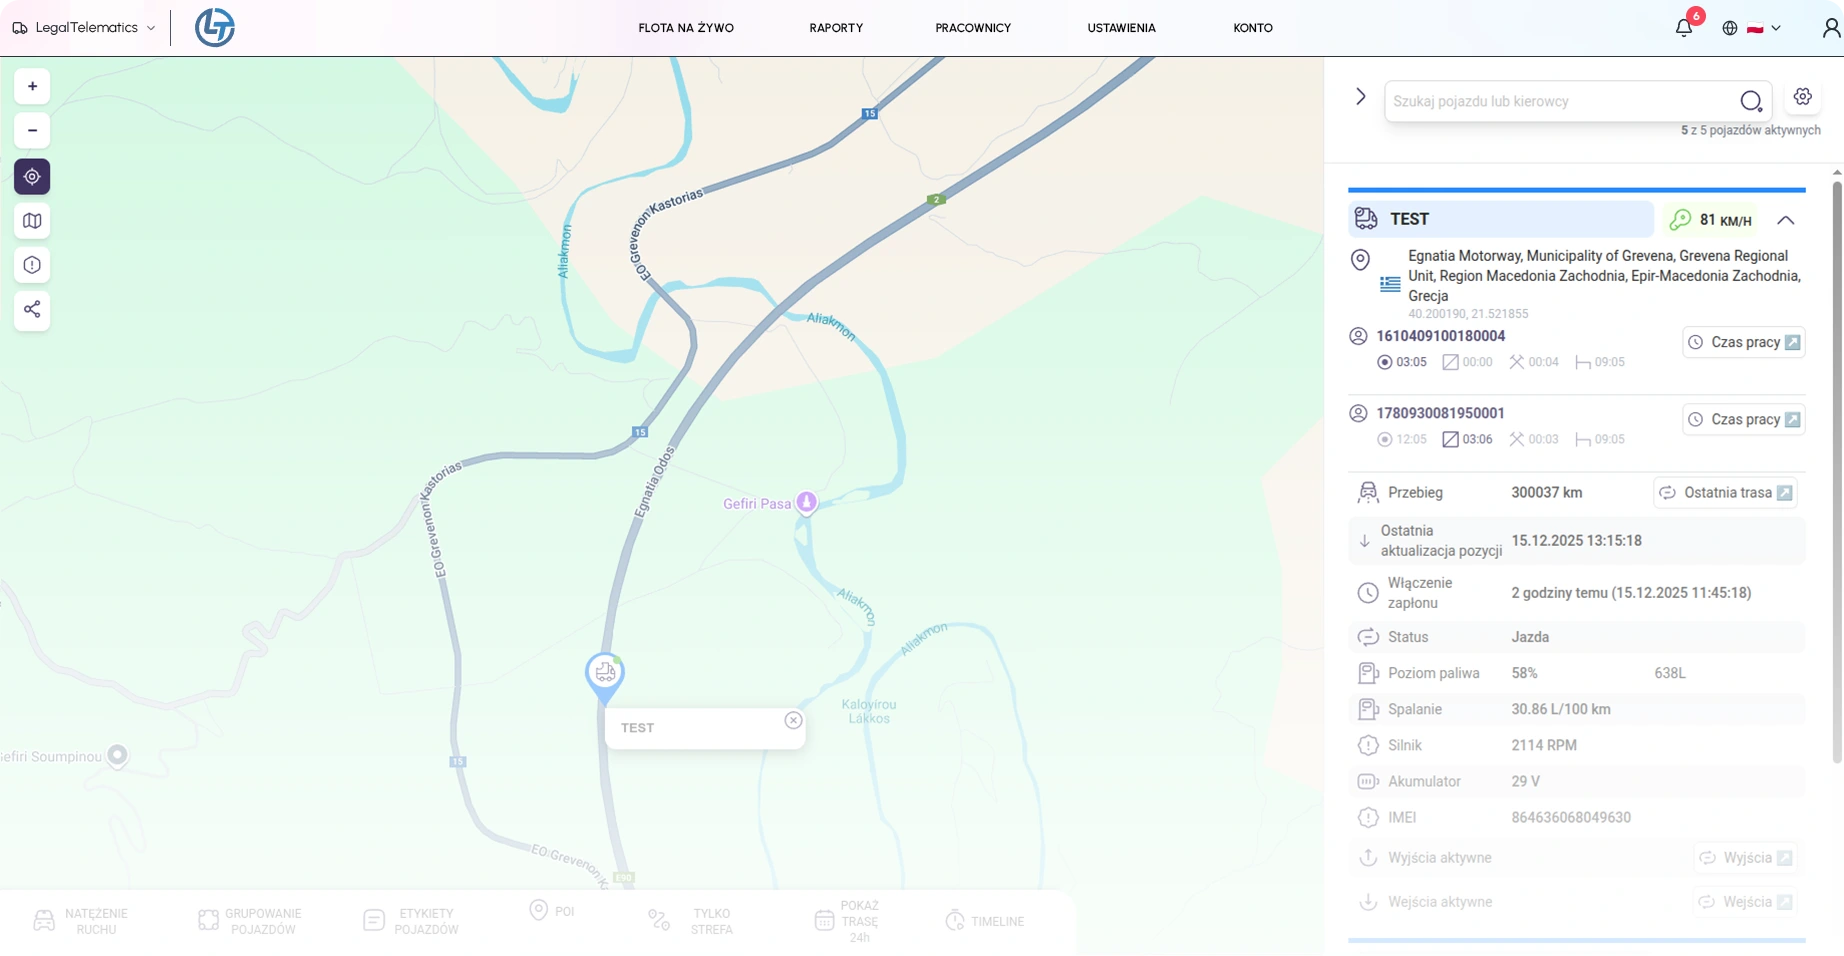
Task: Click the Ostatnia trasa button
Action: tap(1725, 493)
